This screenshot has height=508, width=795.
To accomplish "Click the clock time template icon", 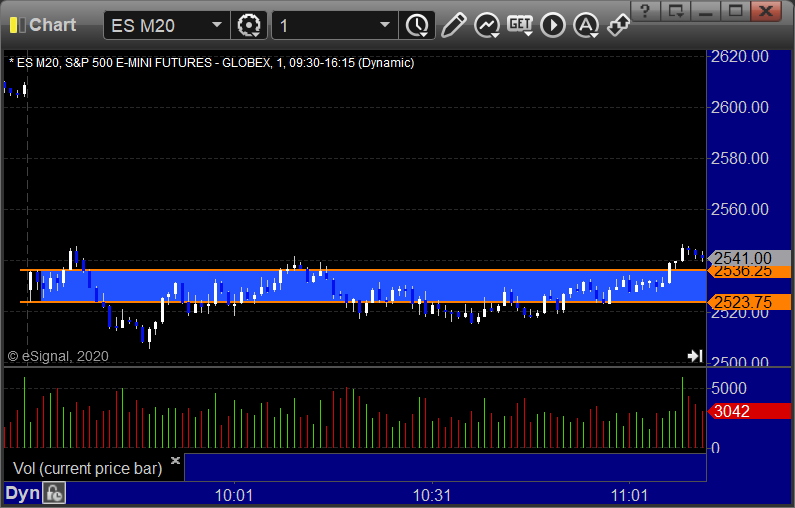I will coord(416,25).
